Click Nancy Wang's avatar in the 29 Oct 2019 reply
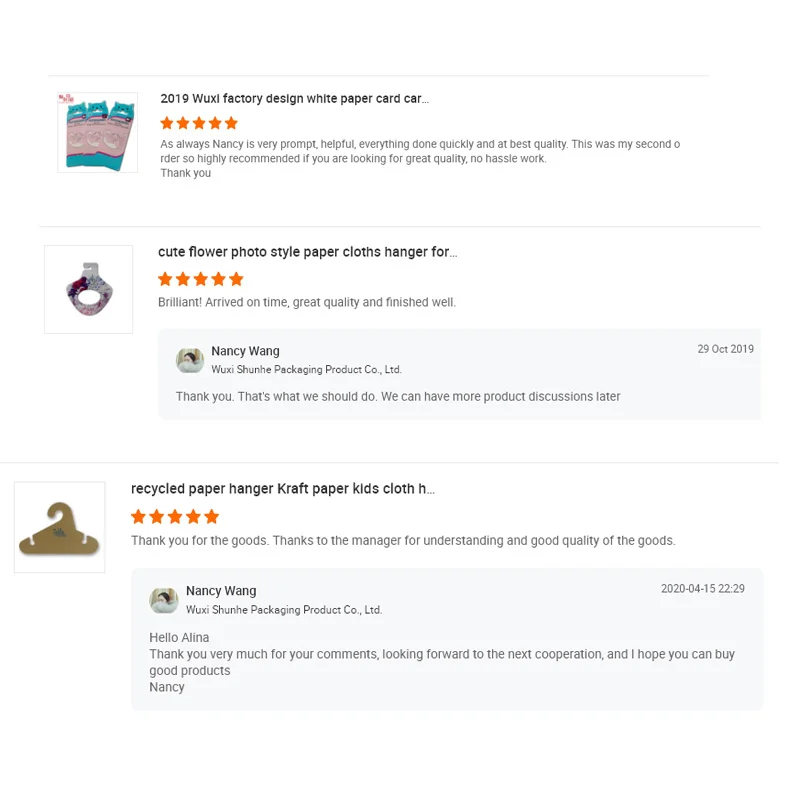The image size is (800, 800). 190,360
